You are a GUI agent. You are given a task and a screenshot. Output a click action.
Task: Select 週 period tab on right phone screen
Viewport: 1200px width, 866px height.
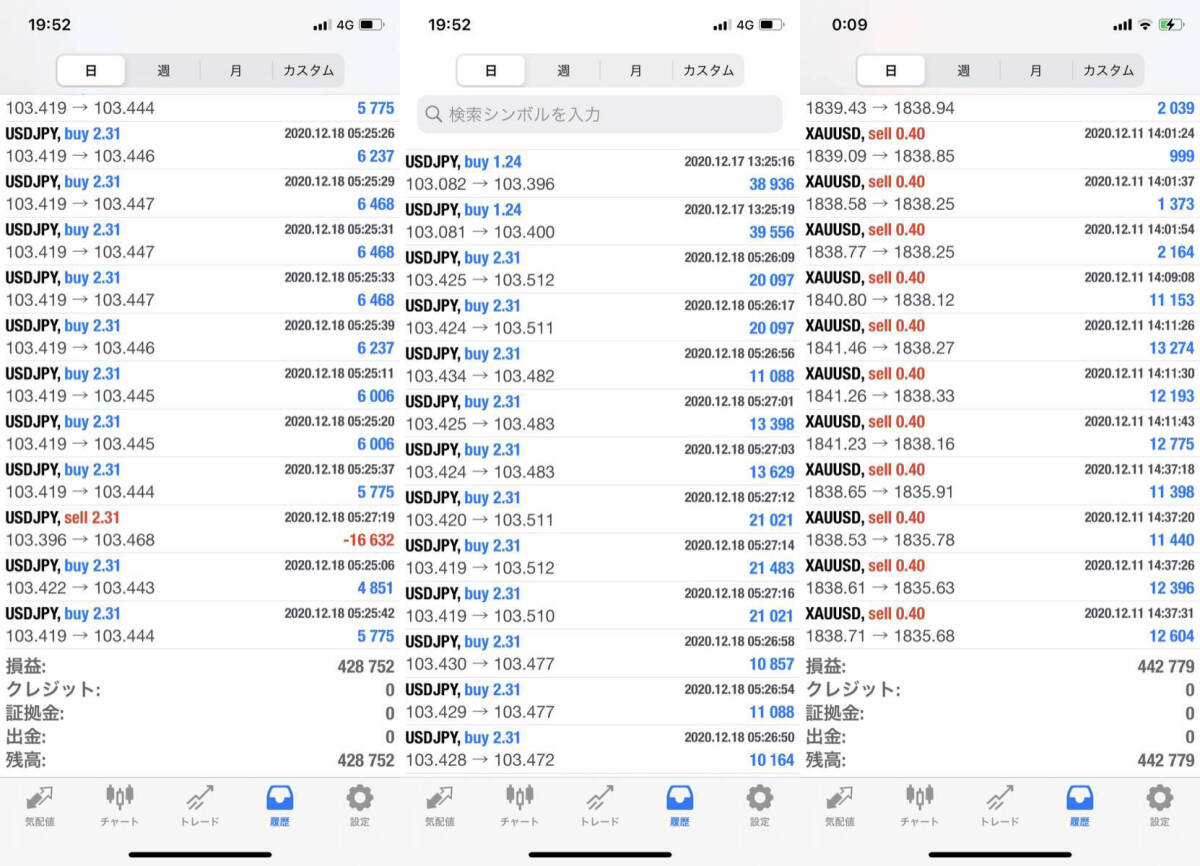[963, 70]
